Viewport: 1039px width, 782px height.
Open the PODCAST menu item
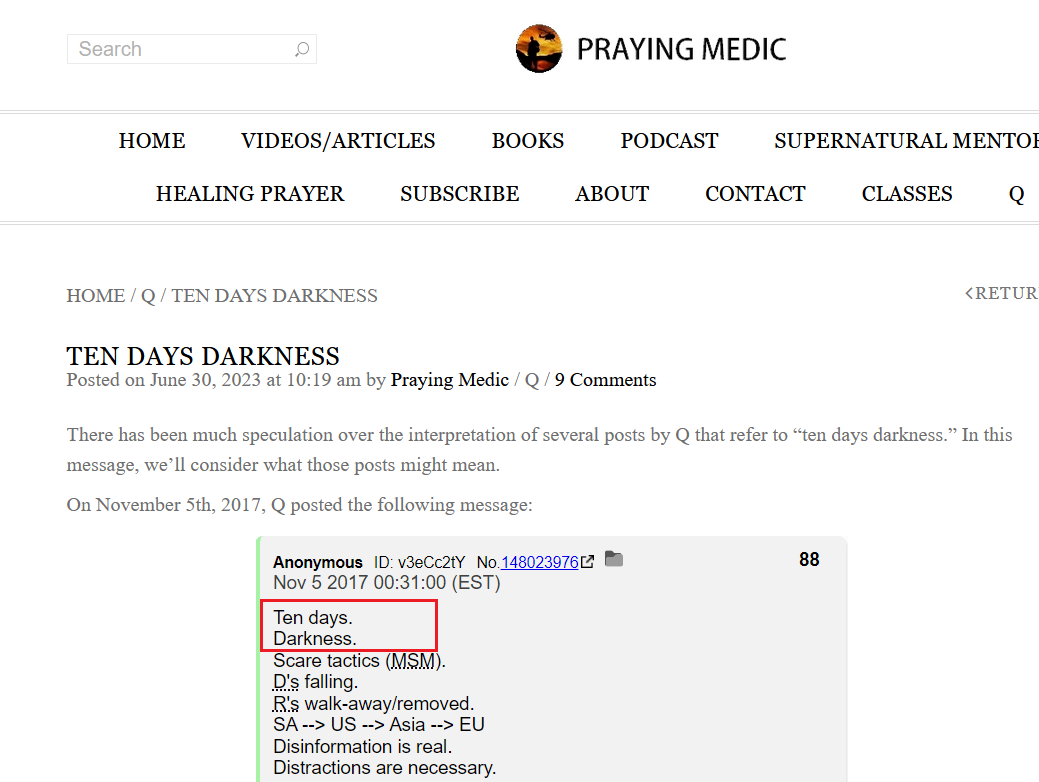669,140
